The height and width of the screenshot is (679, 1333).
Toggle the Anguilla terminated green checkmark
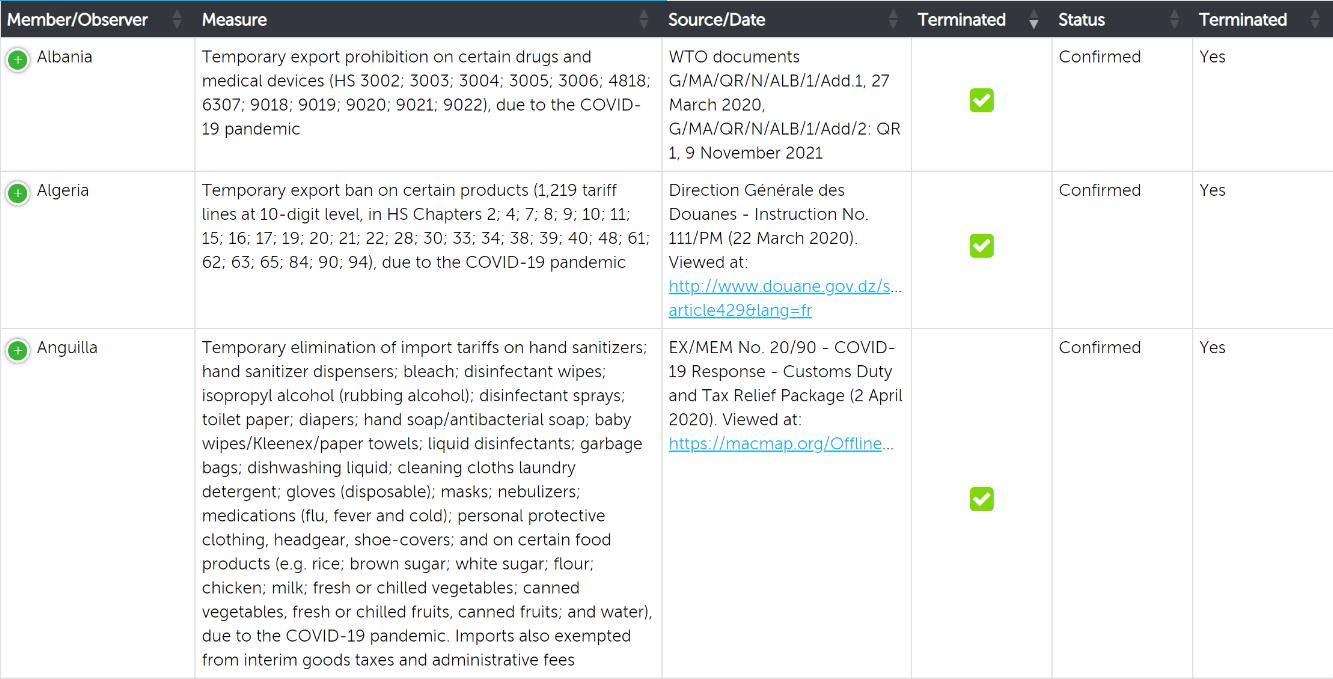pos(981,498)
